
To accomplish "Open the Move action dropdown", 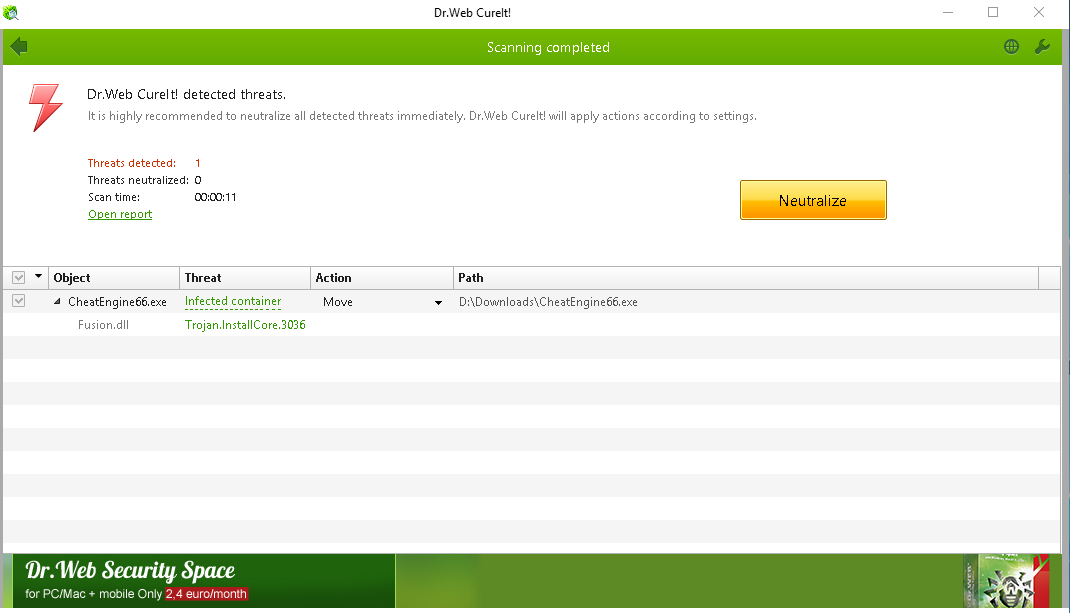I will click(438, 302).
